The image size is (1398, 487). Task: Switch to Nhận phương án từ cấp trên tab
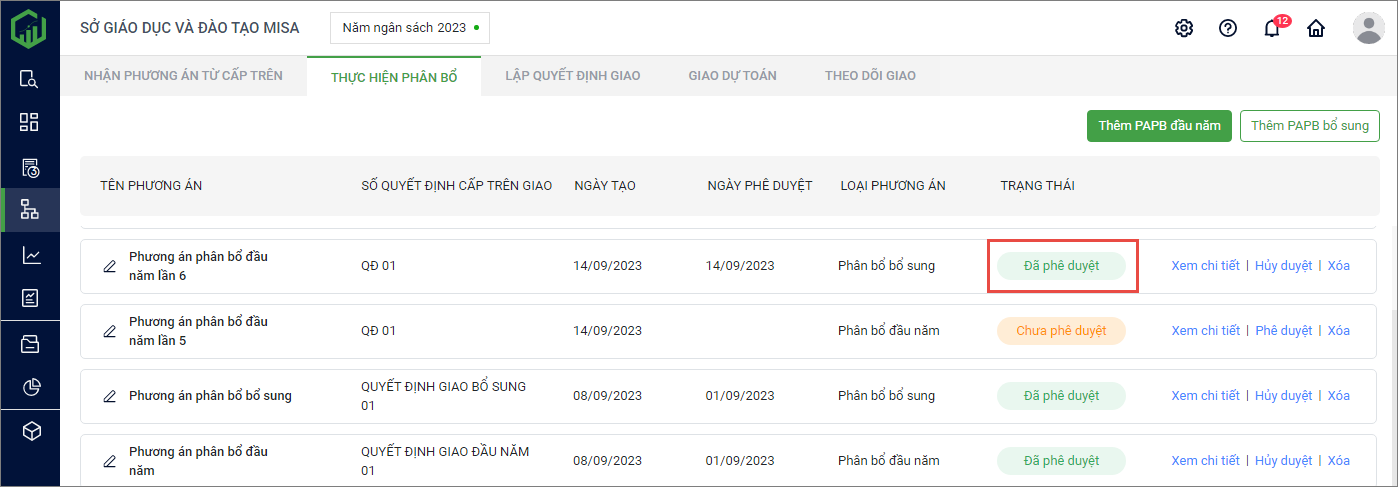(x=183, y=76)
